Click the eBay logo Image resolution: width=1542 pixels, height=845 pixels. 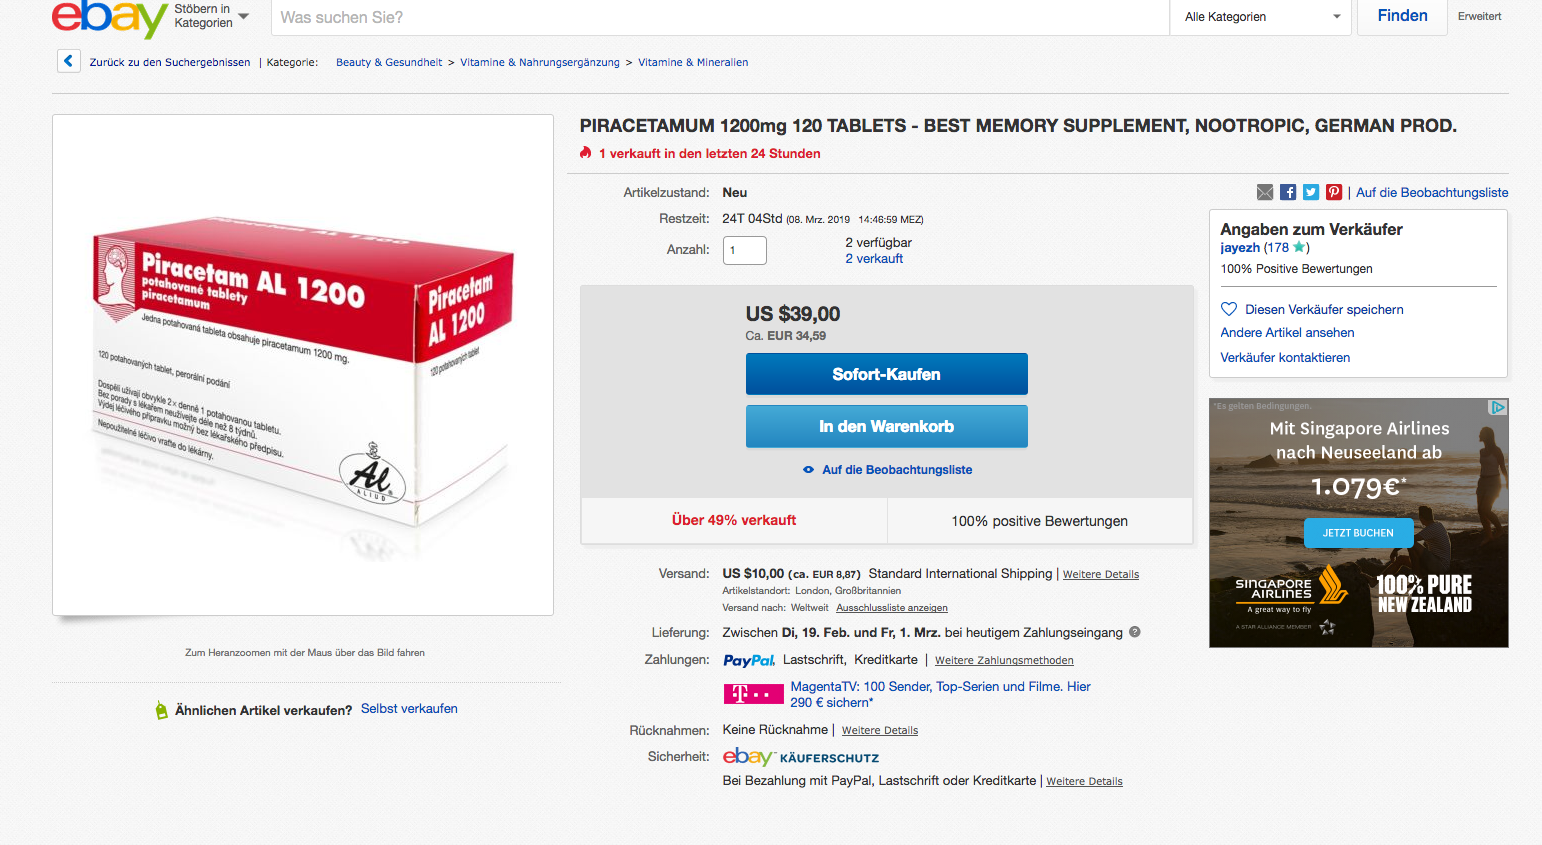click(108, 18)
